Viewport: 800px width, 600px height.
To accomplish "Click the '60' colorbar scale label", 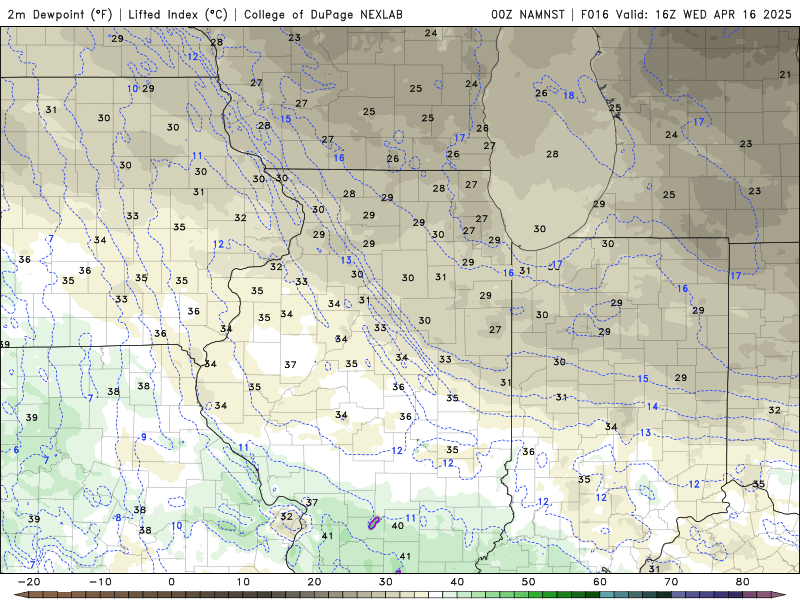I will click(600, 582).
